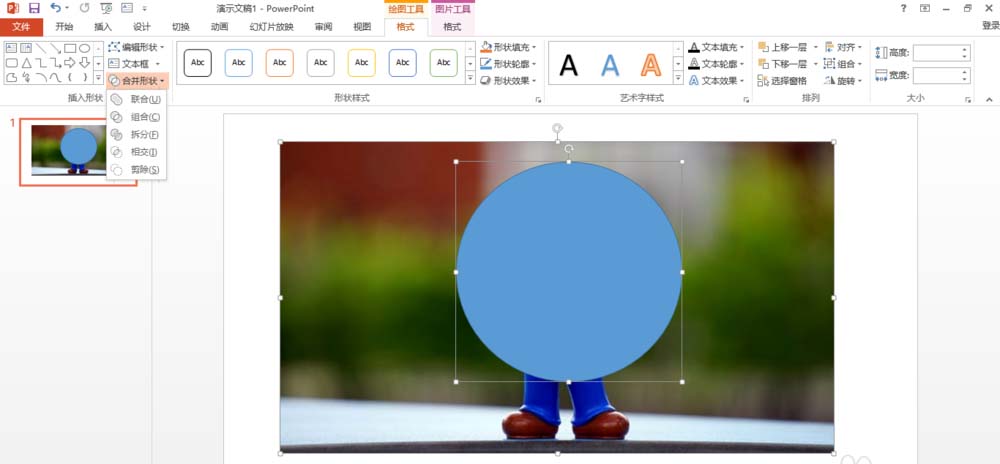Pick the arrow line shape in gallery
Viewport: 1000px width, 464px height.
coord(55,48)
